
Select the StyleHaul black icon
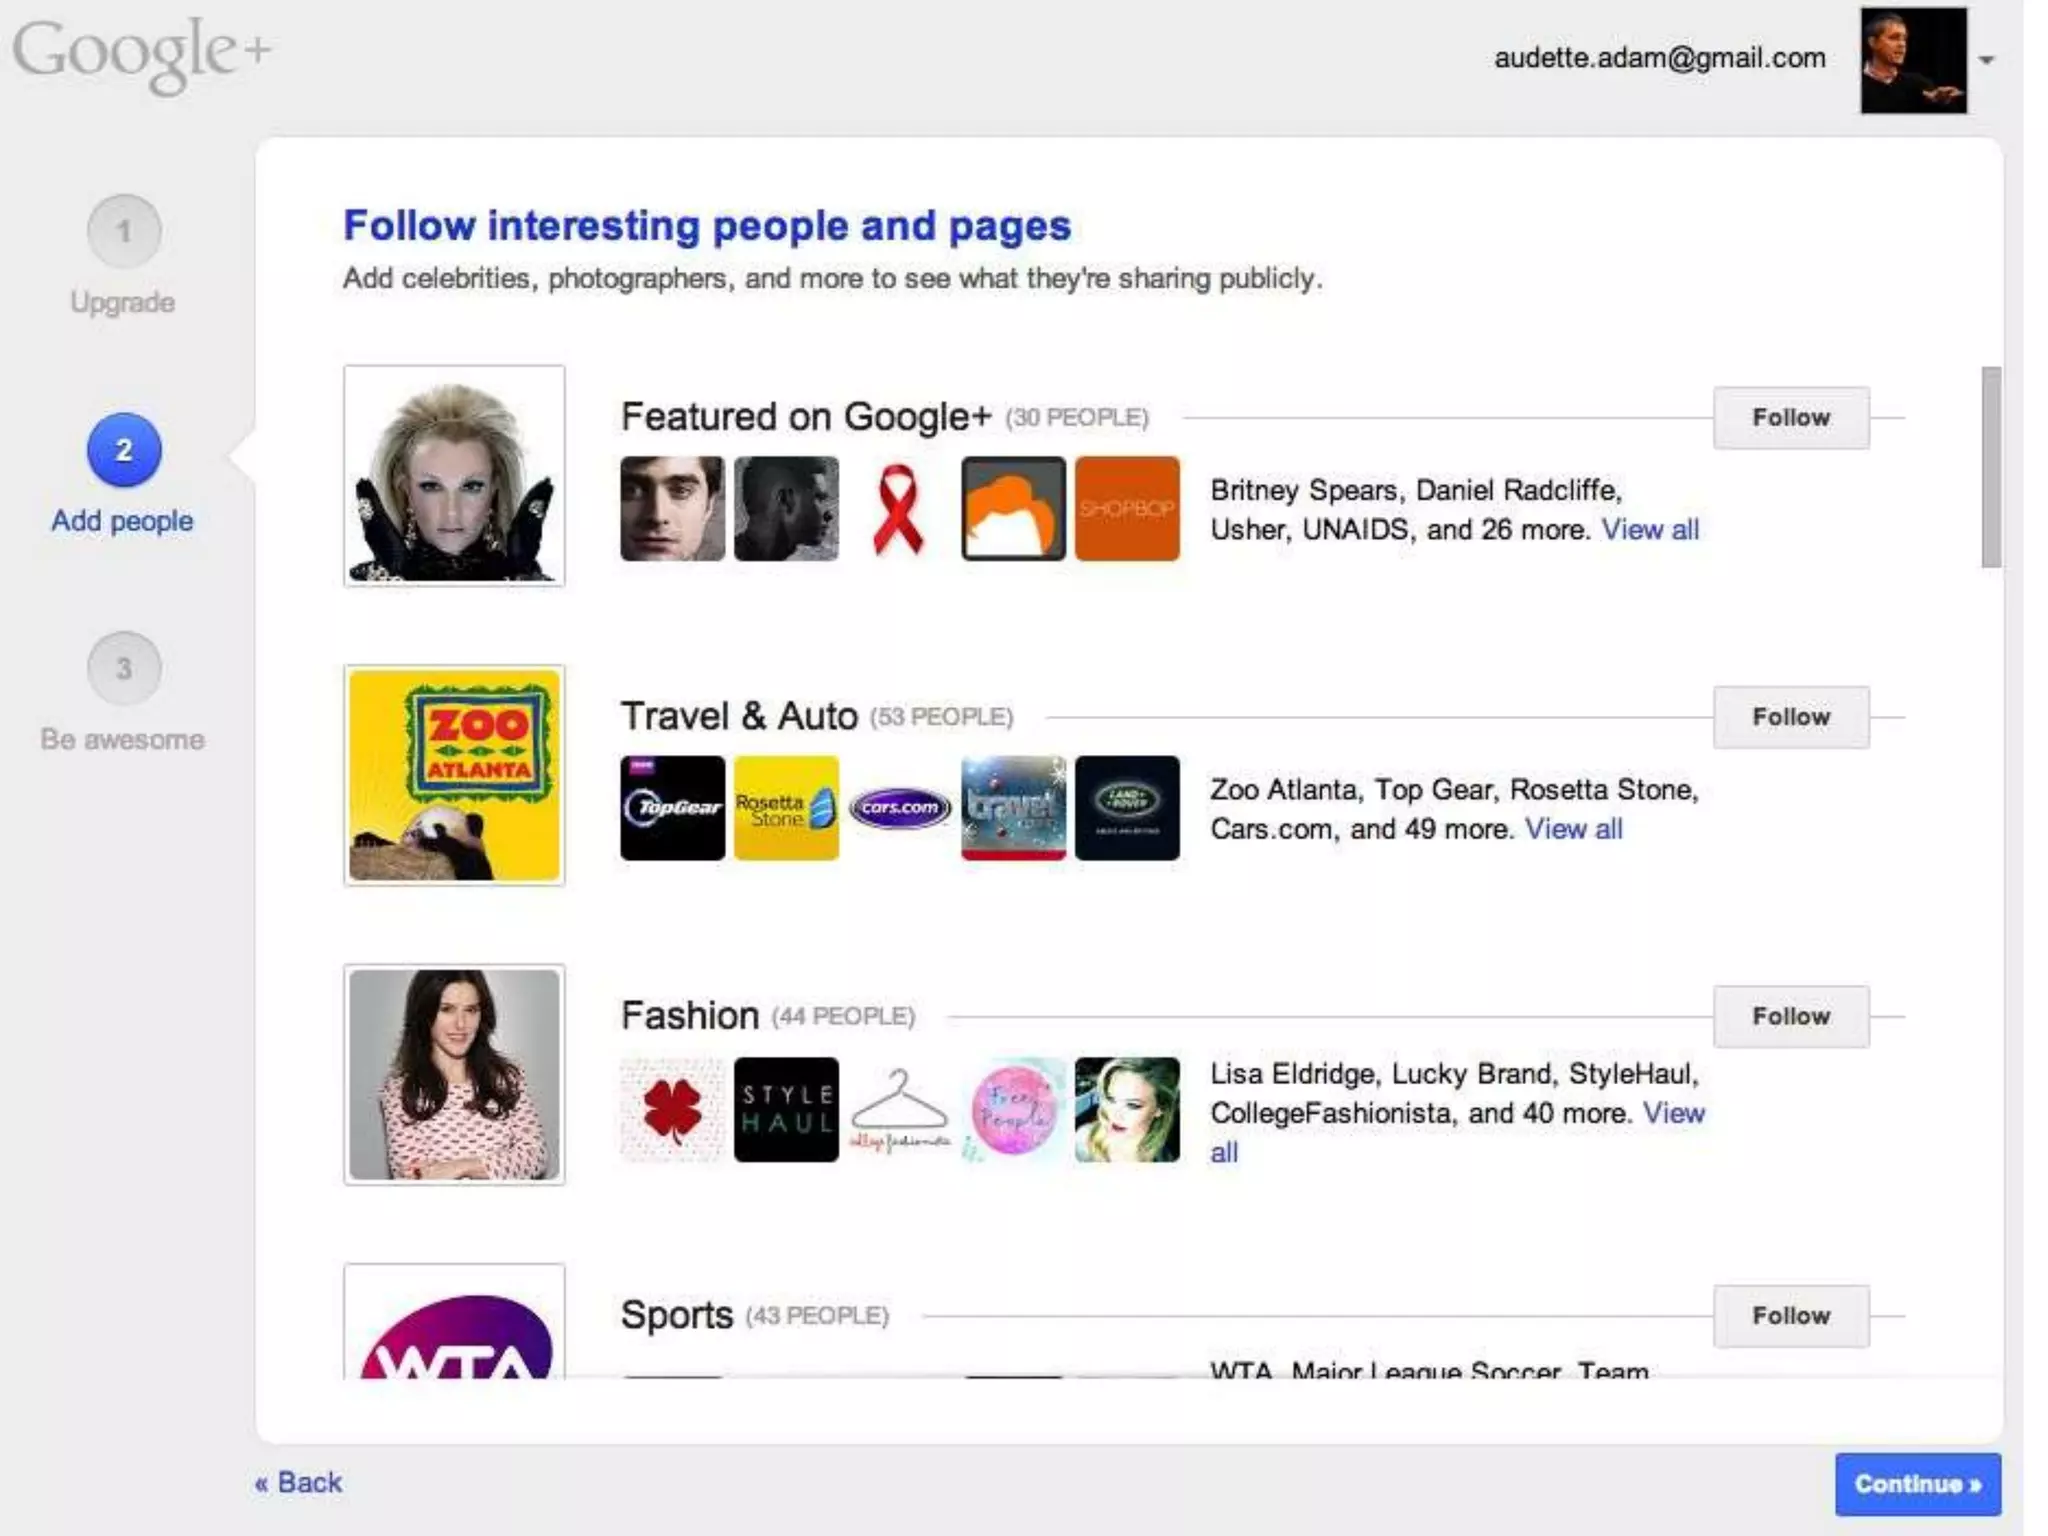(786, 1109)
